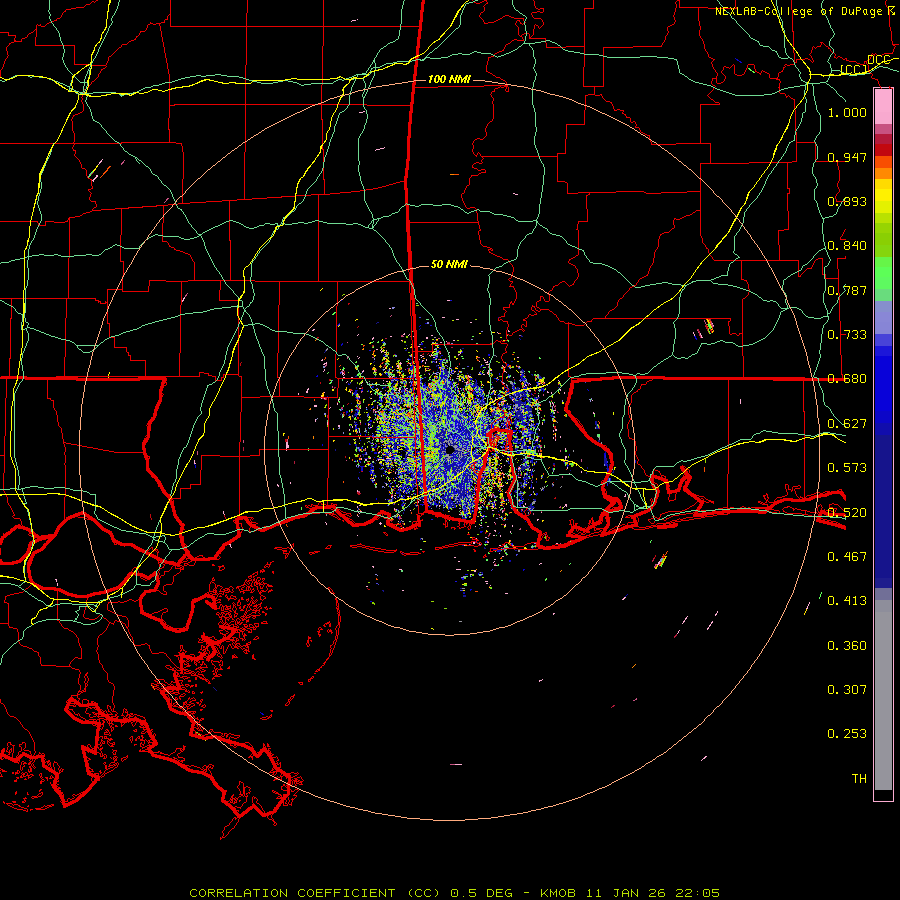The image size is (900, 900).
Task: Click the pink swatch atop the color scale
Action: [883, 107]
